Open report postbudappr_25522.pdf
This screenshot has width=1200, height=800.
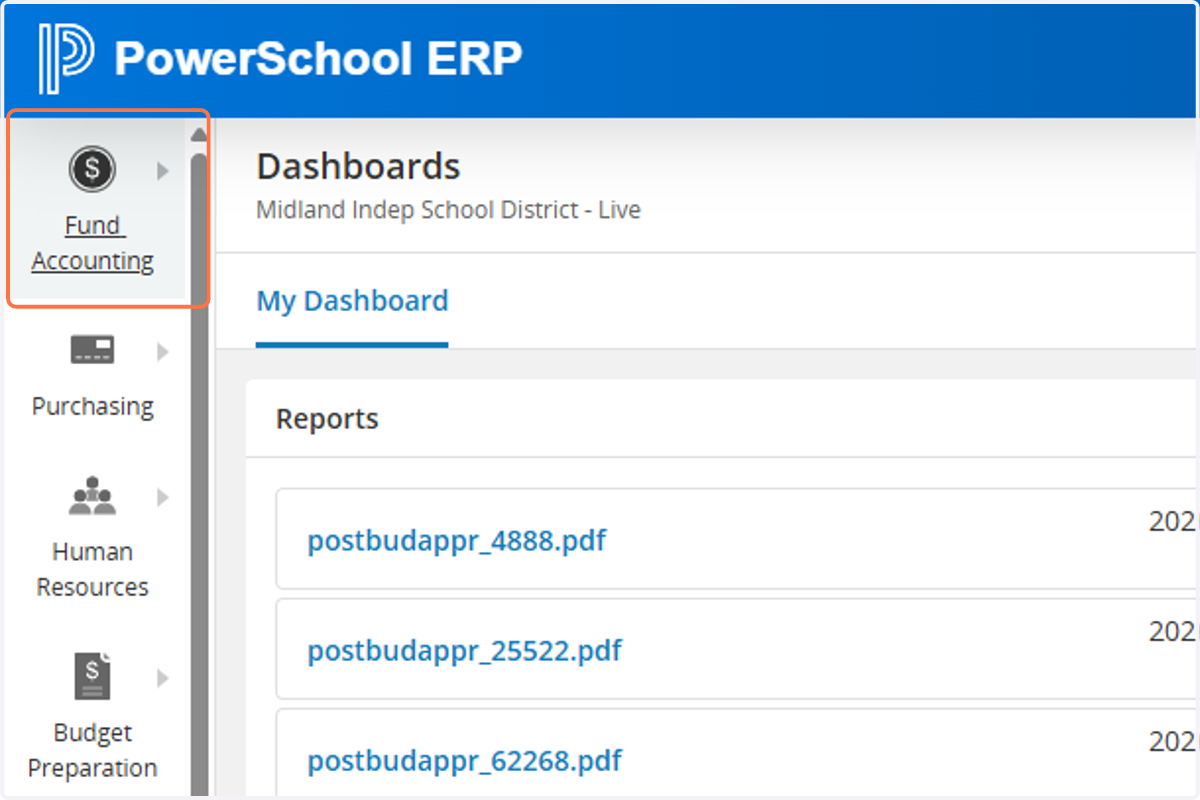click(x=465, y=651)
